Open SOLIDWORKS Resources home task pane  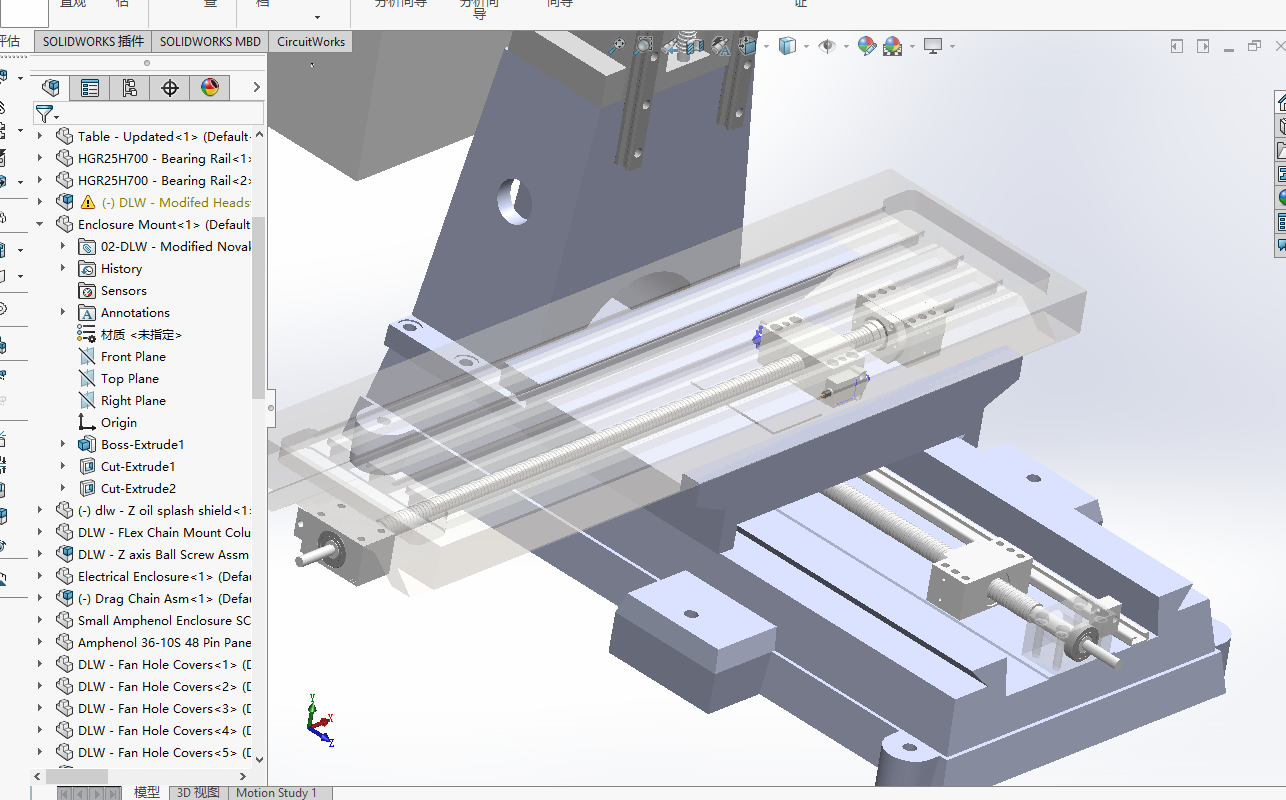click(1280, 102)
